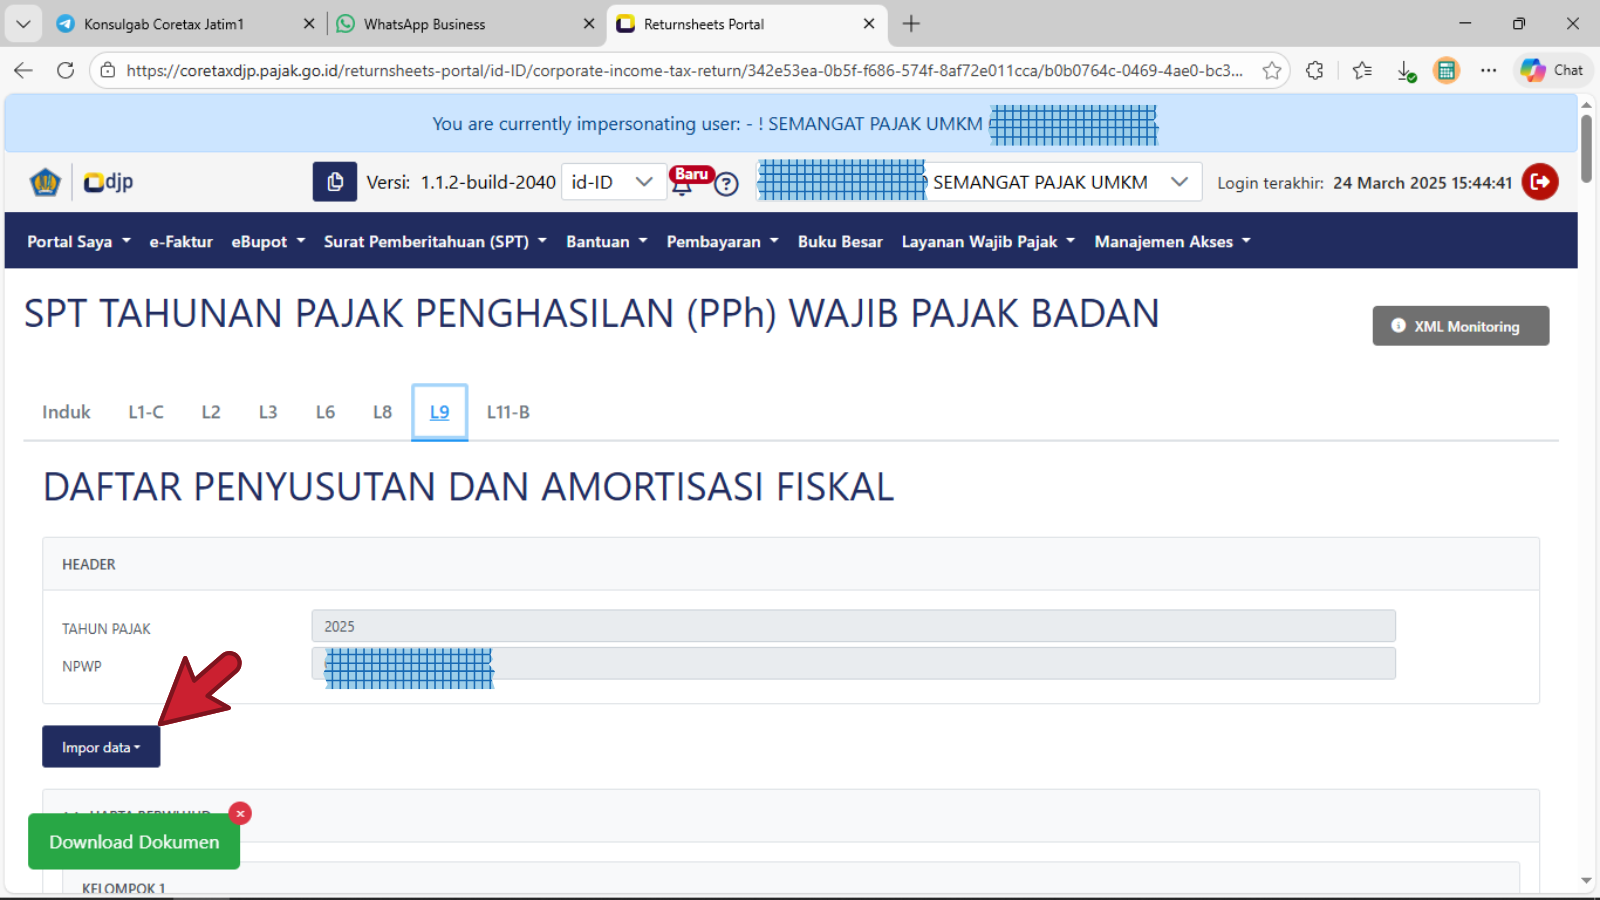Click the red logout icon
The height and width of the screenshot is (900, 1600).
pos(1539,182)
